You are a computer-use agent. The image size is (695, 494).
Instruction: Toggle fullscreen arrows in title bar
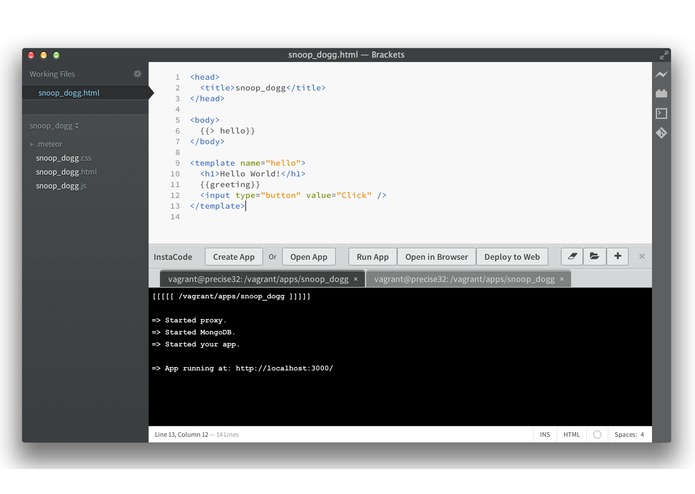[664, 55]
